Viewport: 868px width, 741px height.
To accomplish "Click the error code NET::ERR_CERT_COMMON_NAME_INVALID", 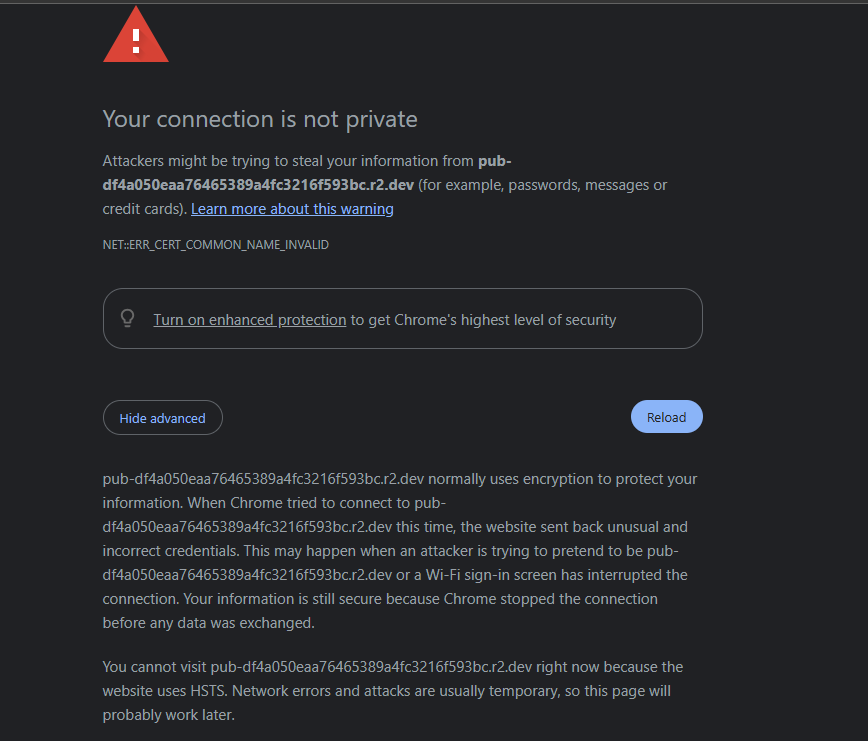I will click(x=216, y=244).
